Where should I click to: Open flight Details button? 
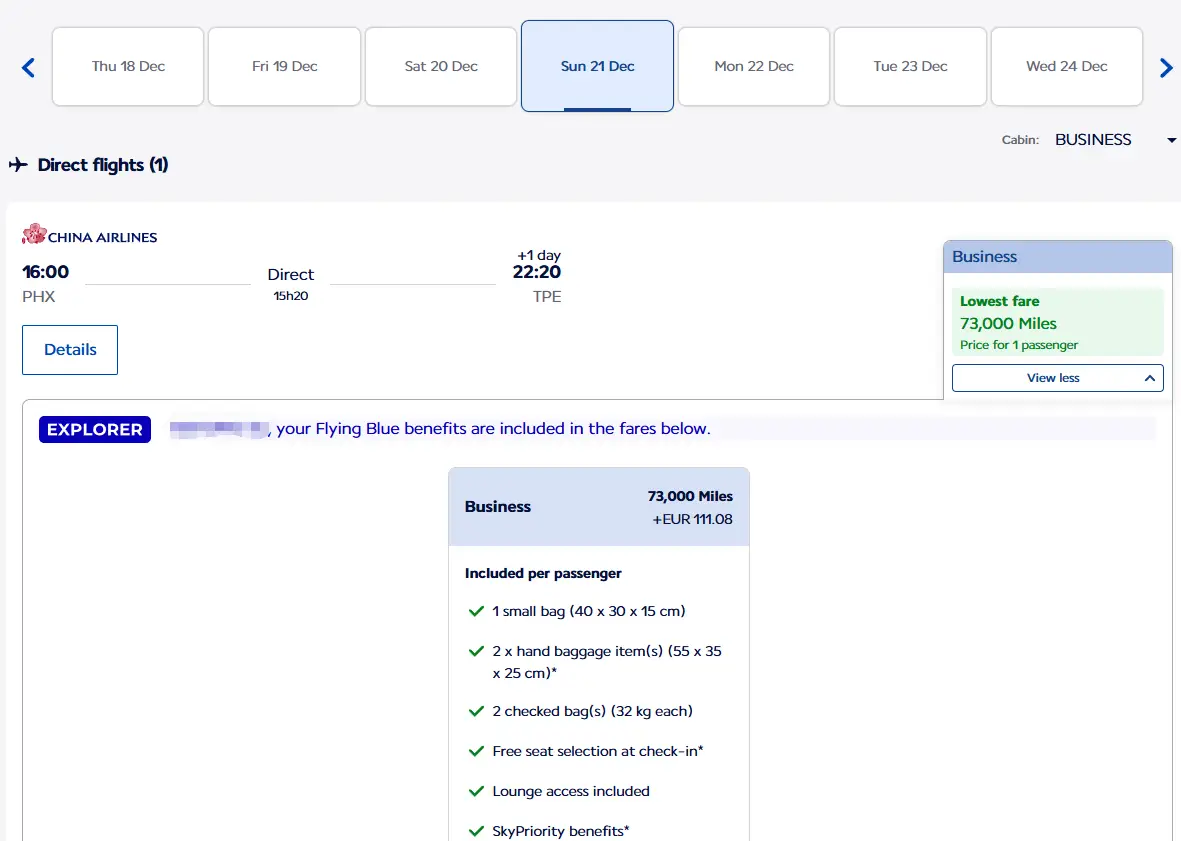(70, 350)
